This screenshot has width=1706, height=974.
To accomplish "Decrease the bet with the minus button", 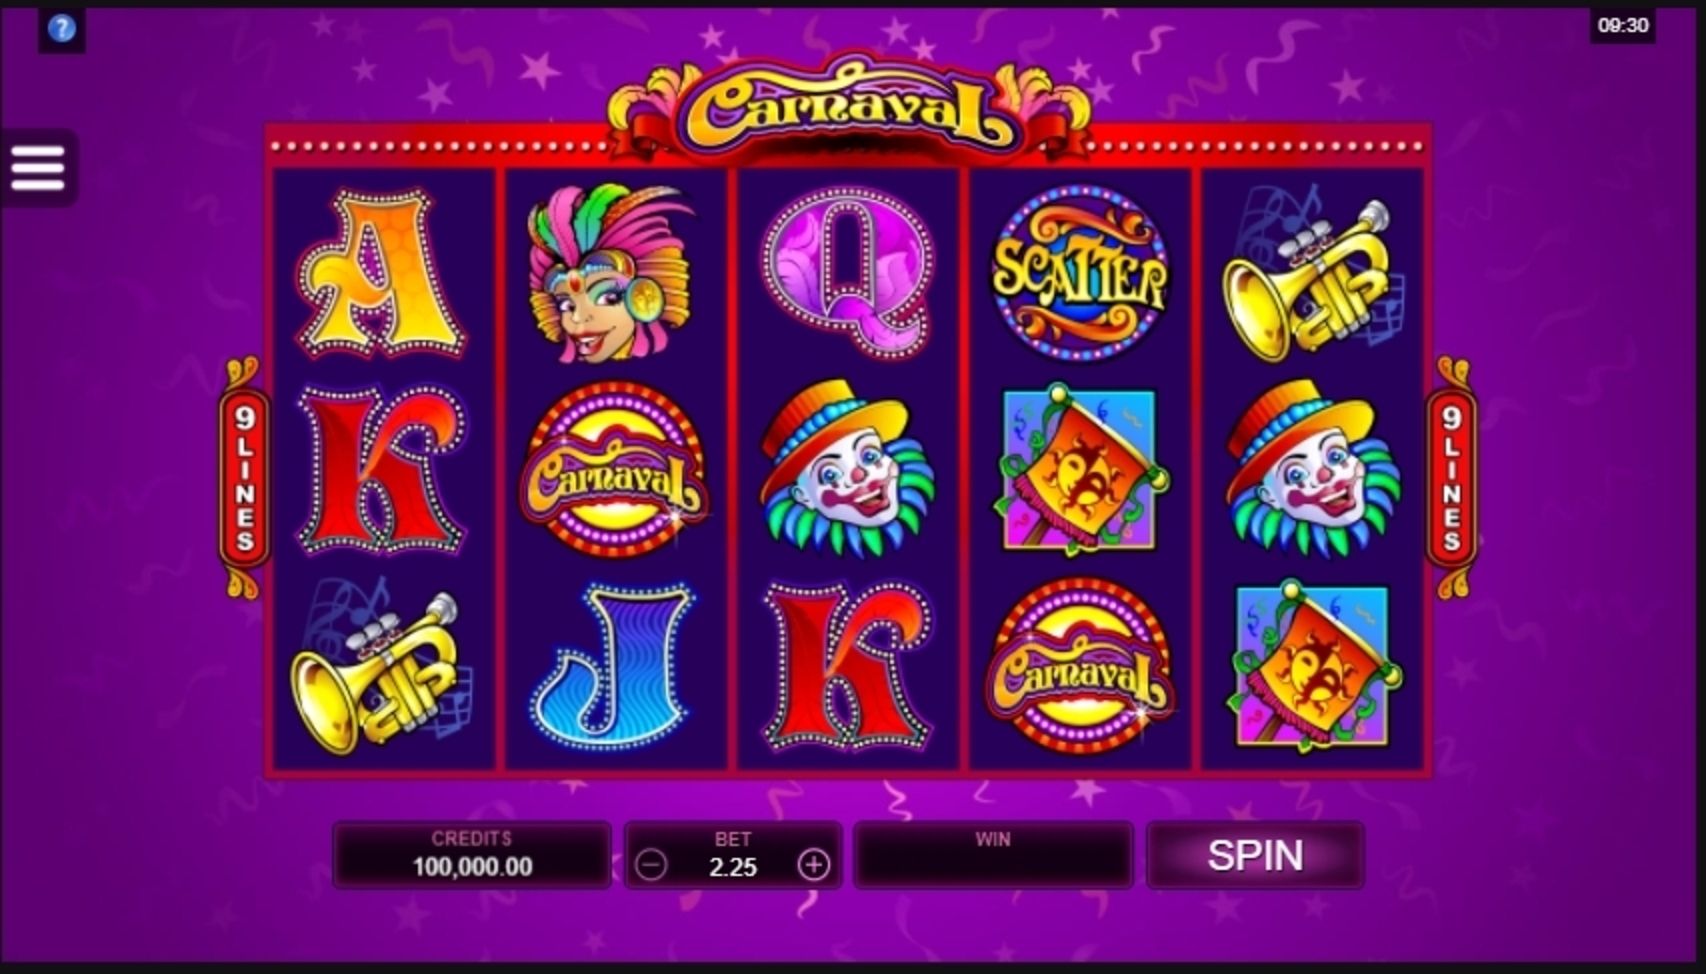I will pyautogui.click(x=651, y=865).
